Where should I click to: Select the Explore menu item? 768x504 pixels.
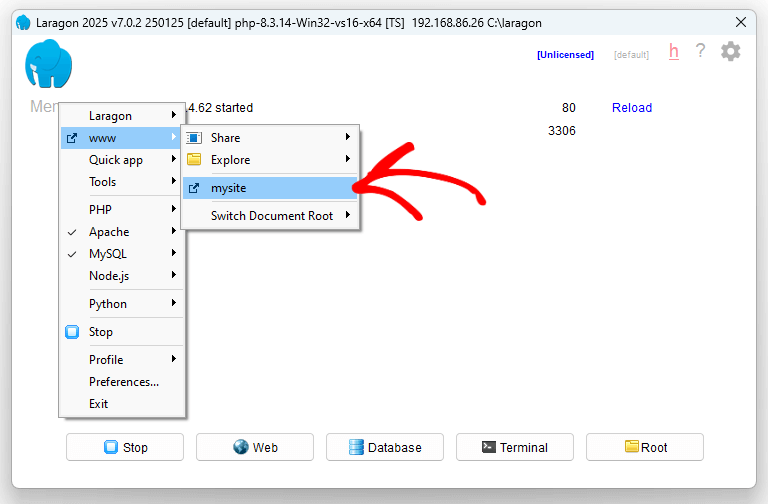(x=270, y=160)
